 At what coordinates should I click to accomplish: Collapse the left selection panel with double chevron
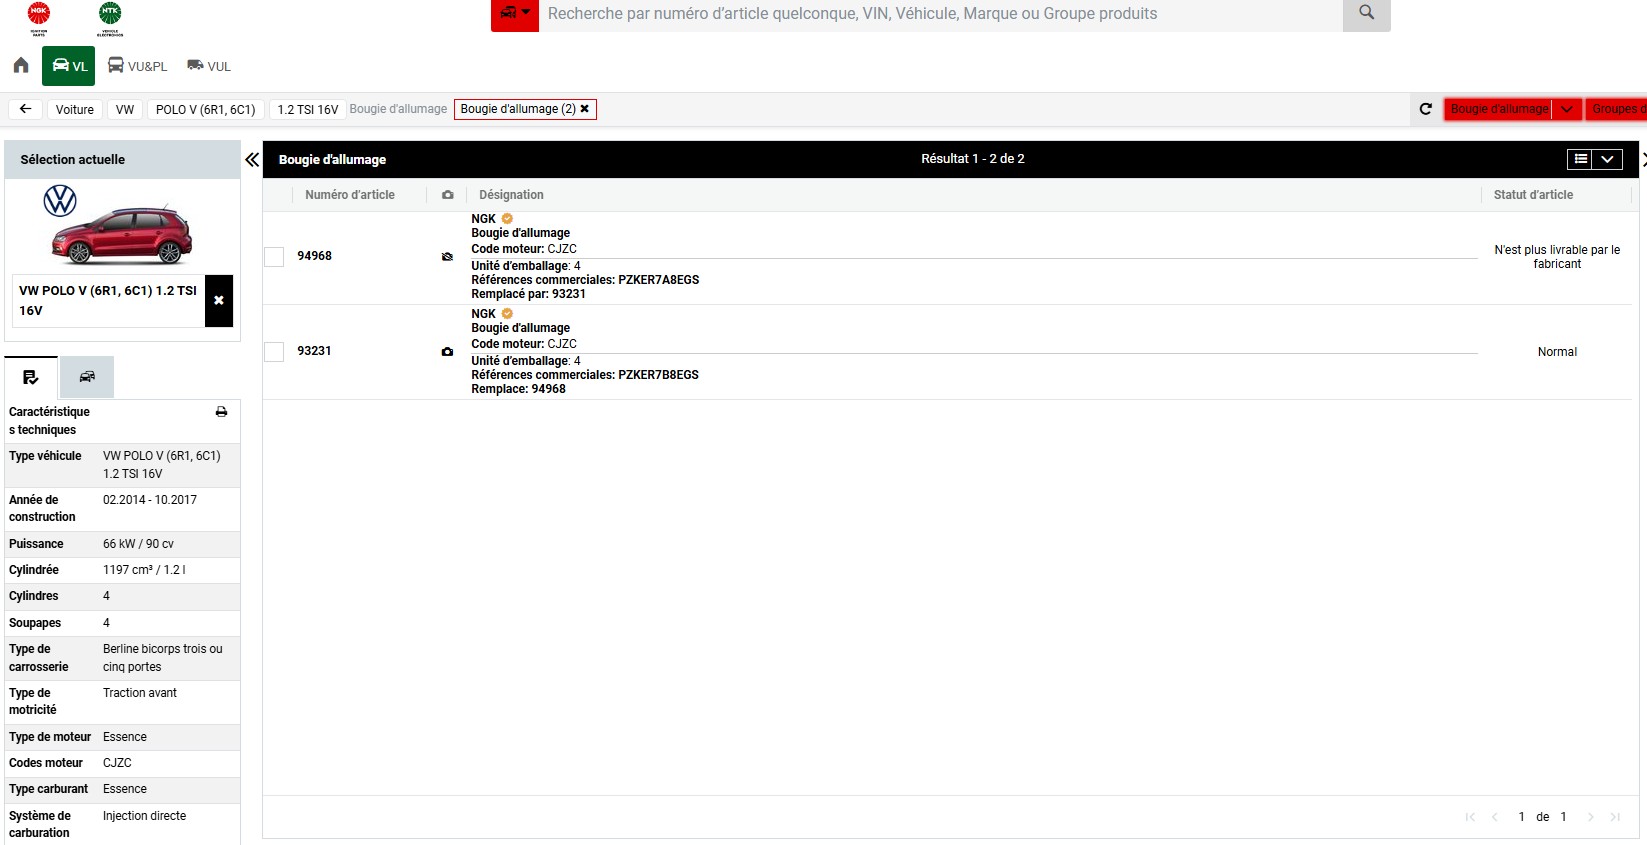coord(252,159)
